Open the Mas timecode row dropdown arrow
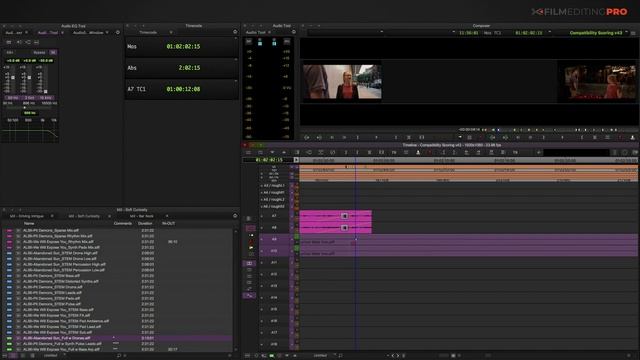The width and height of the screenshot is (640, 360). [x=236, y=38]
